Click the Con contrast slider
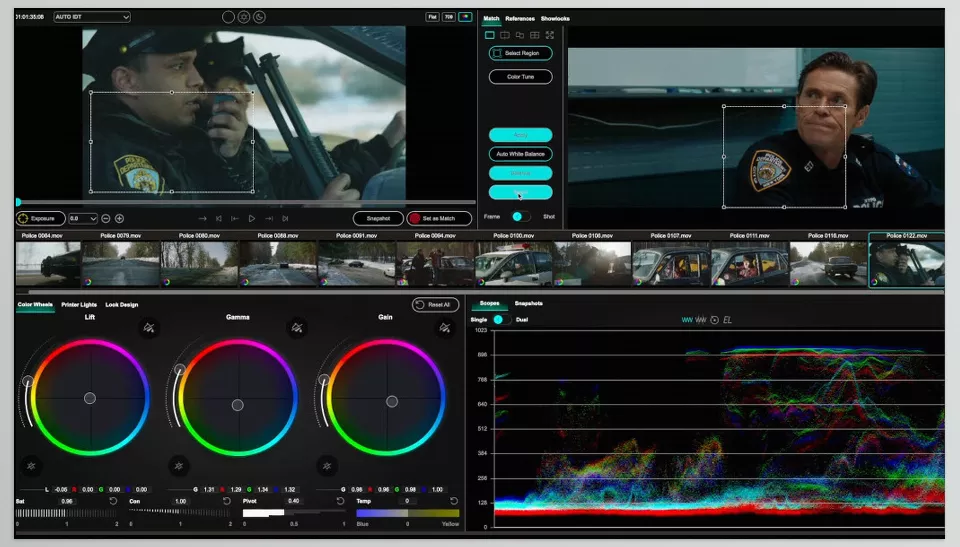This screenshot has width=960, height=547. [x=180, y=513]
